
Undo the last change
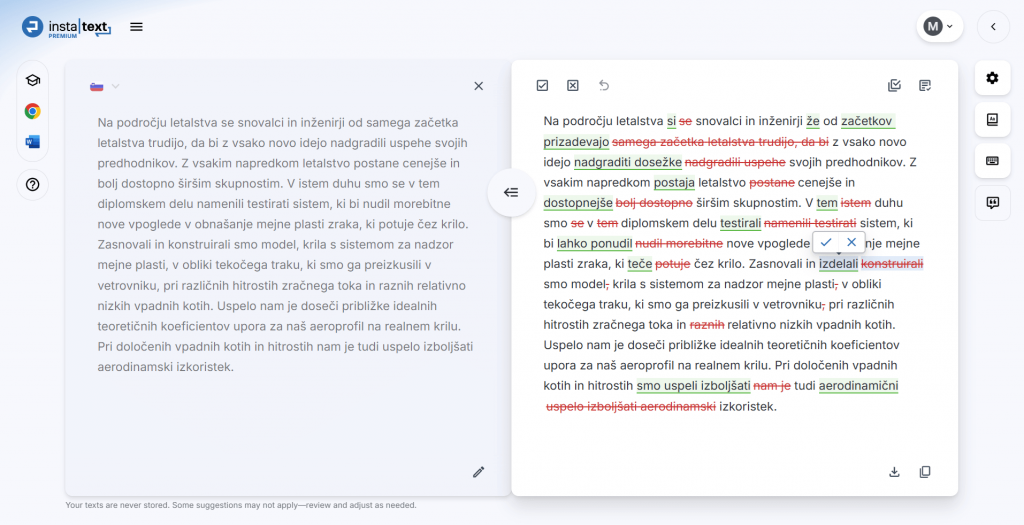(603, 86)
